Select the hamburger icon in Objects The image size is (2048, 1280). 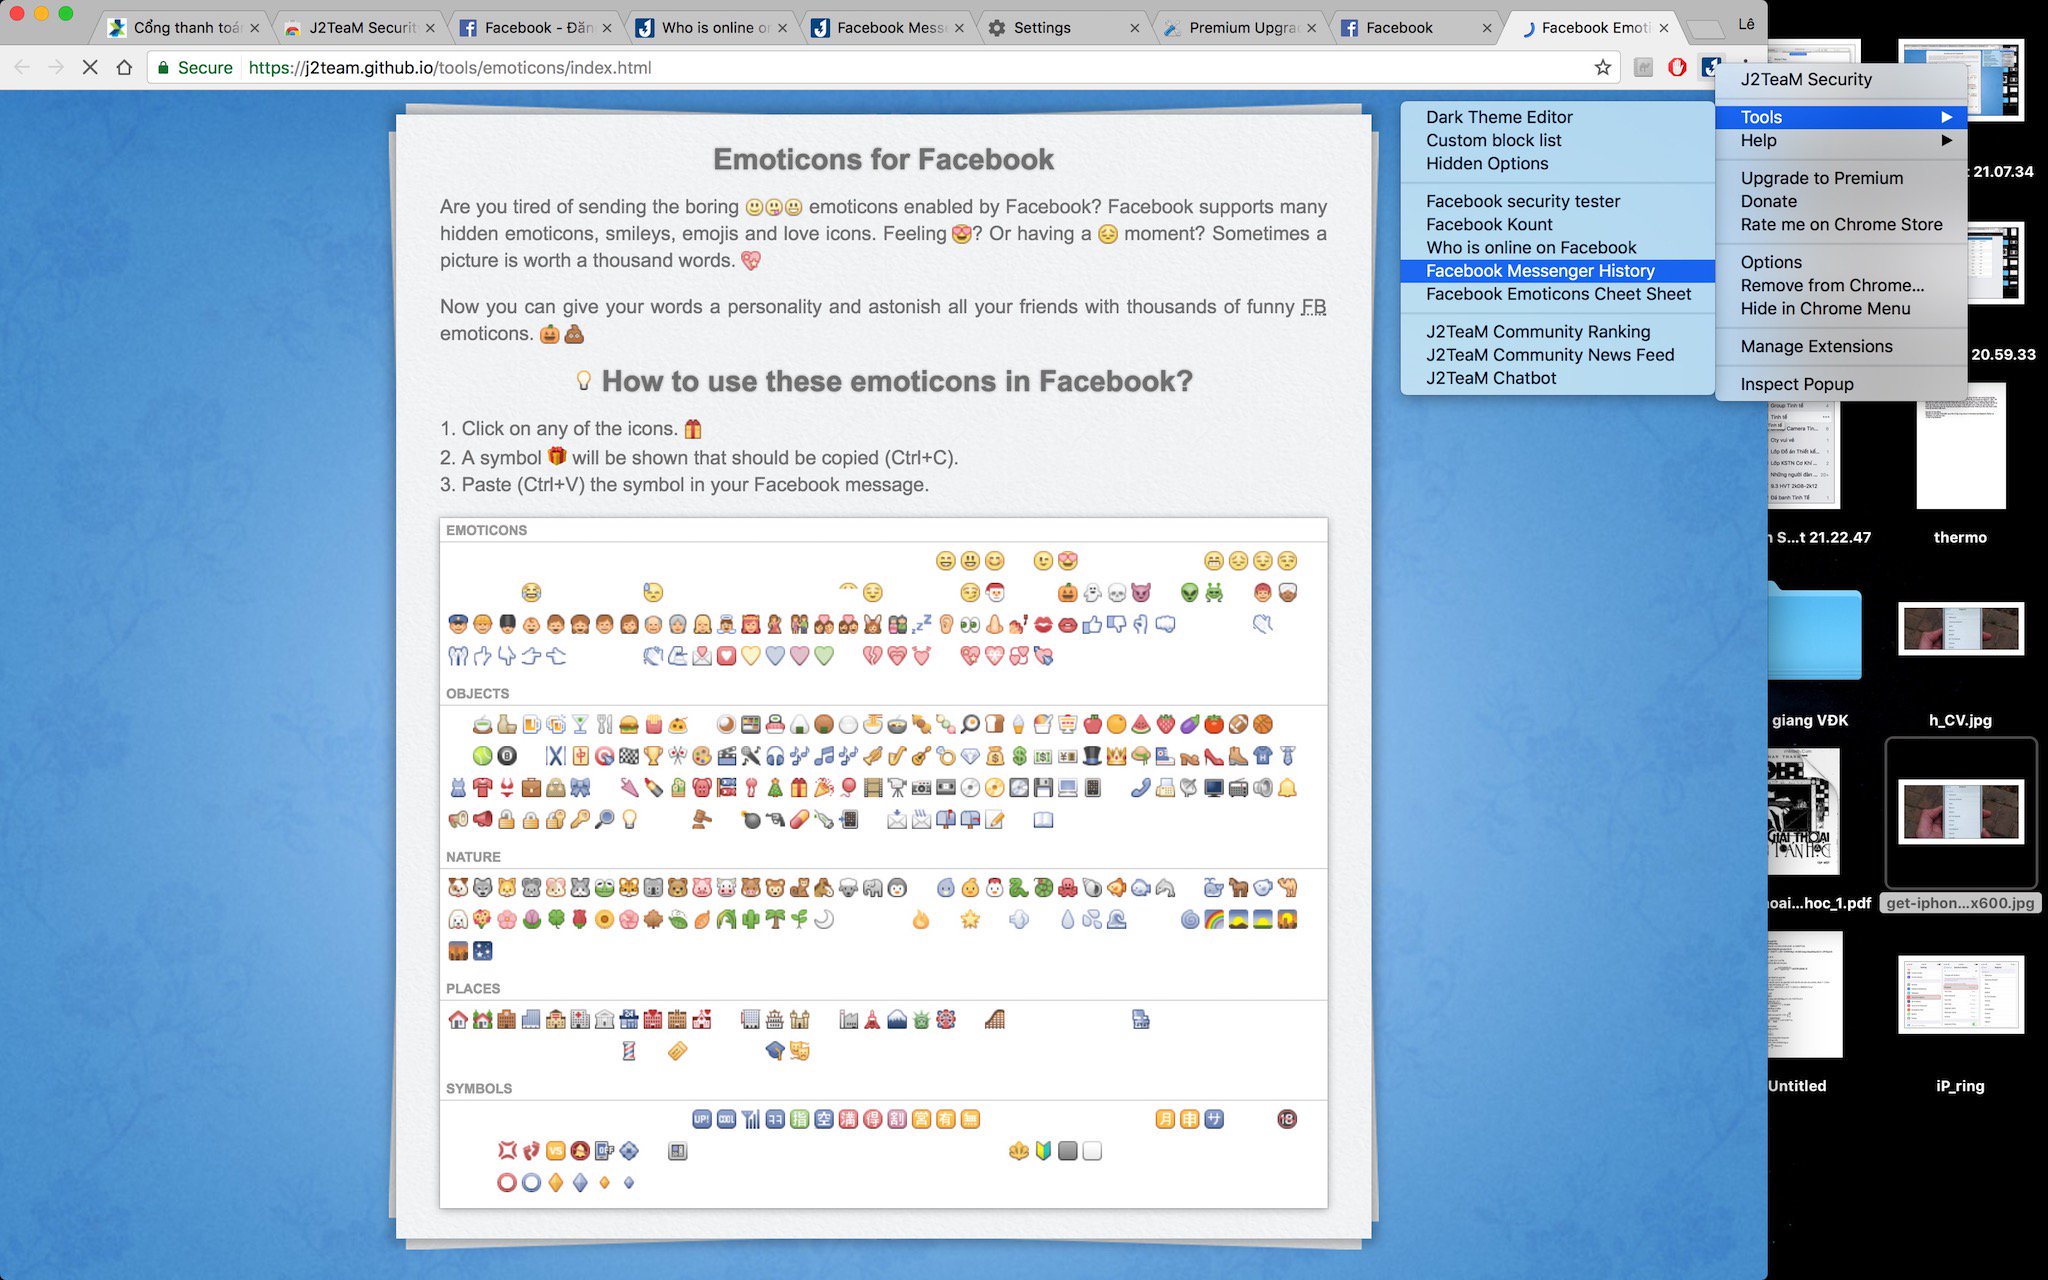[x=629, y=724]
